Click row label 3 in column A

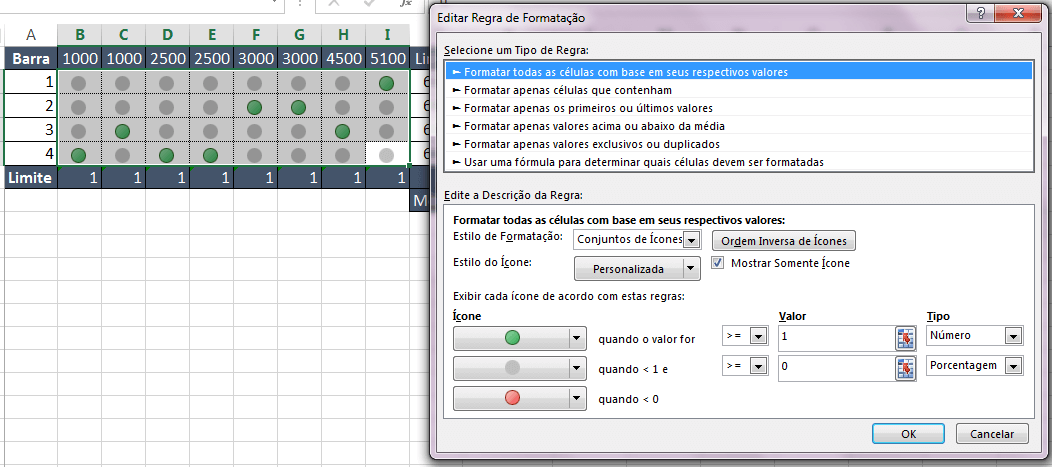coord(31,130)
